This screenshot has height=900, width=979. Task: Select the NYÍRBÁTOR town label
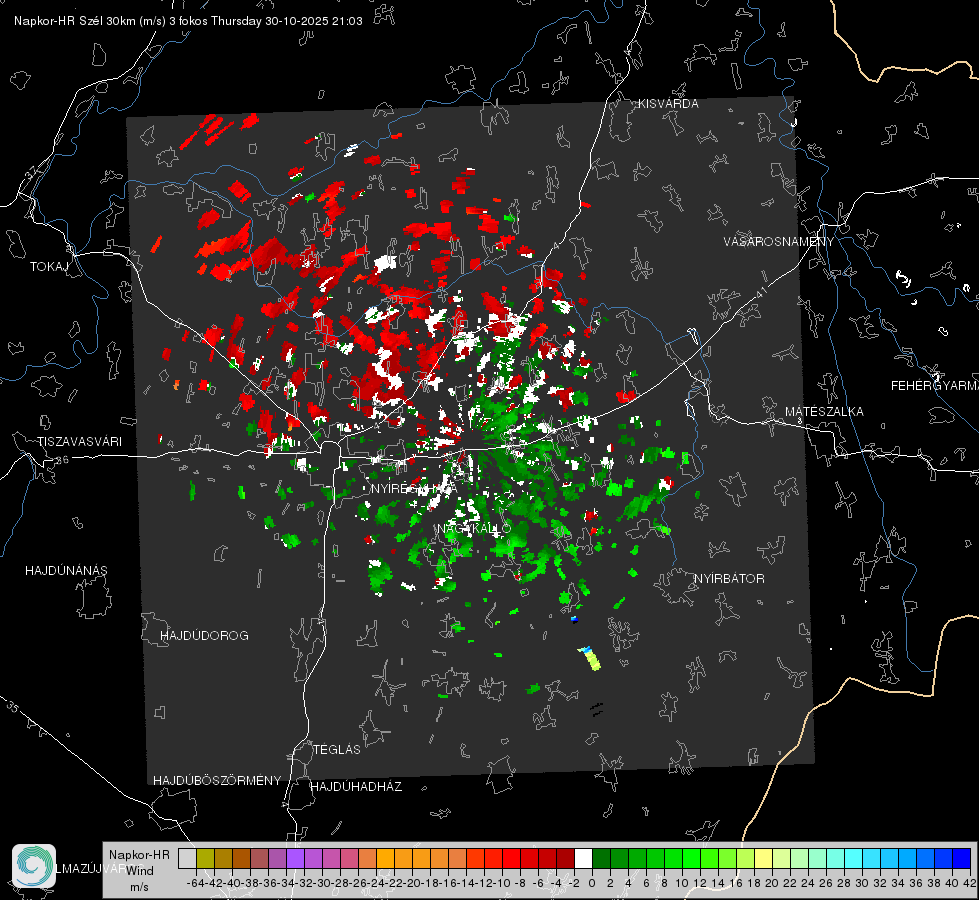[x=729, y=578]
